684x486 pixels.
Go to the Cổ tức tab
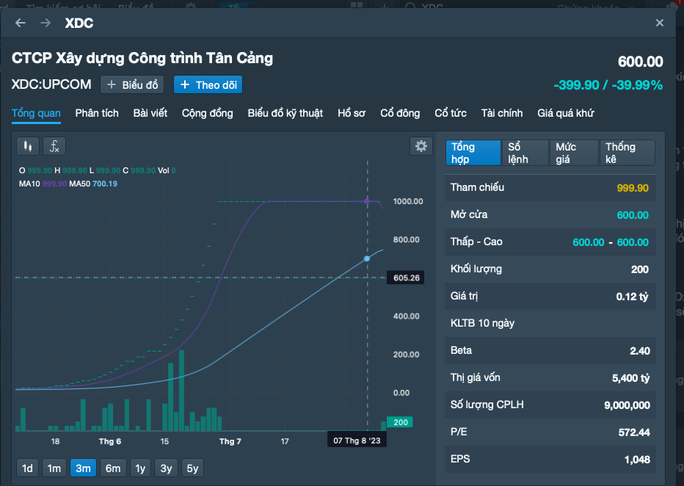click(x=450, y=113)
